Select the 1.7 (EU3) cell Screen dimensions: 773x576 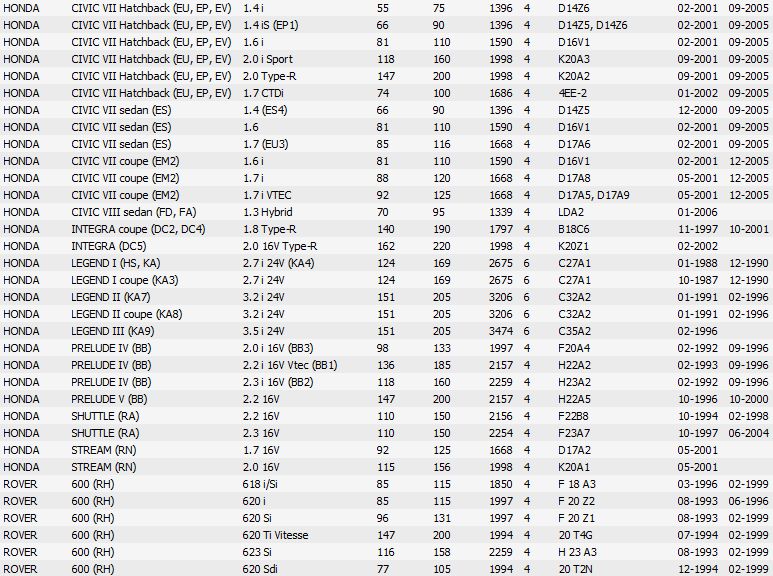point(266,144)
